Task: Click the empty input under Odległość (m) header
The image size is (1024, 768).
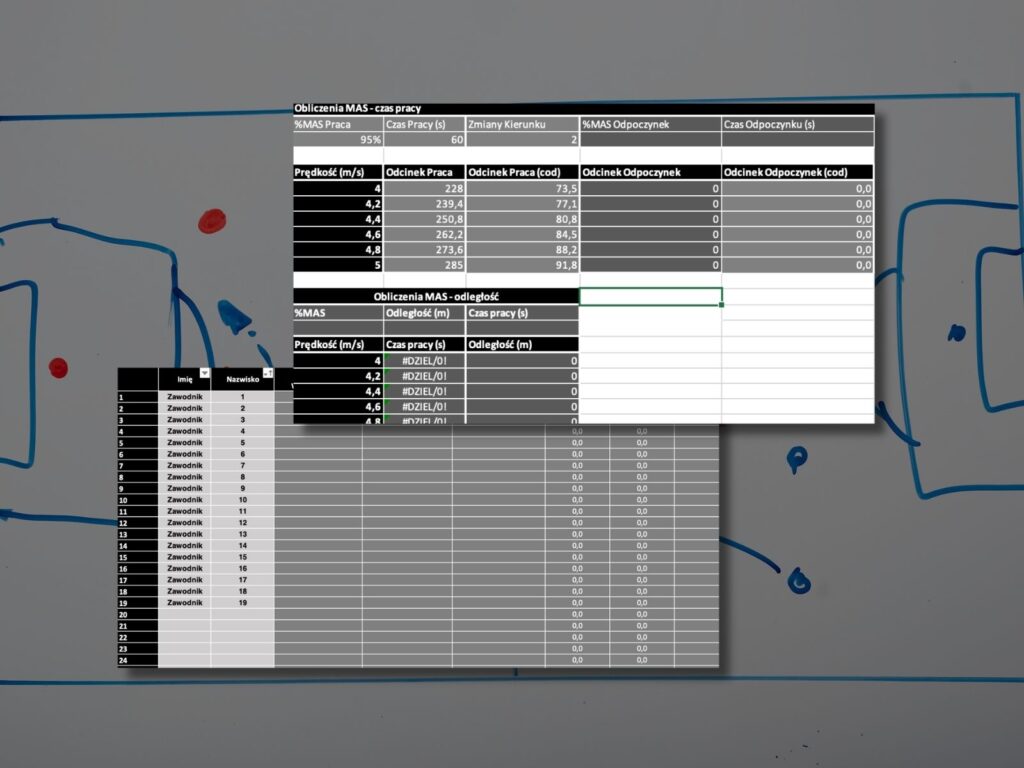Action: (x=424, y=327)
